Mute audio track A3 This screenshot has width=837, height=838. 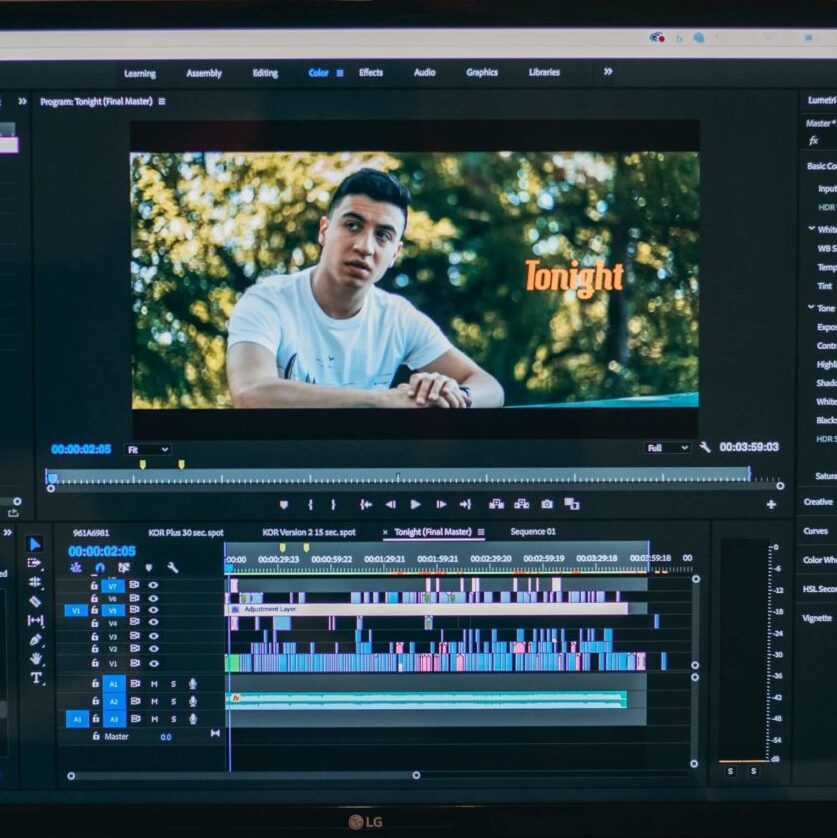(154, 719)
